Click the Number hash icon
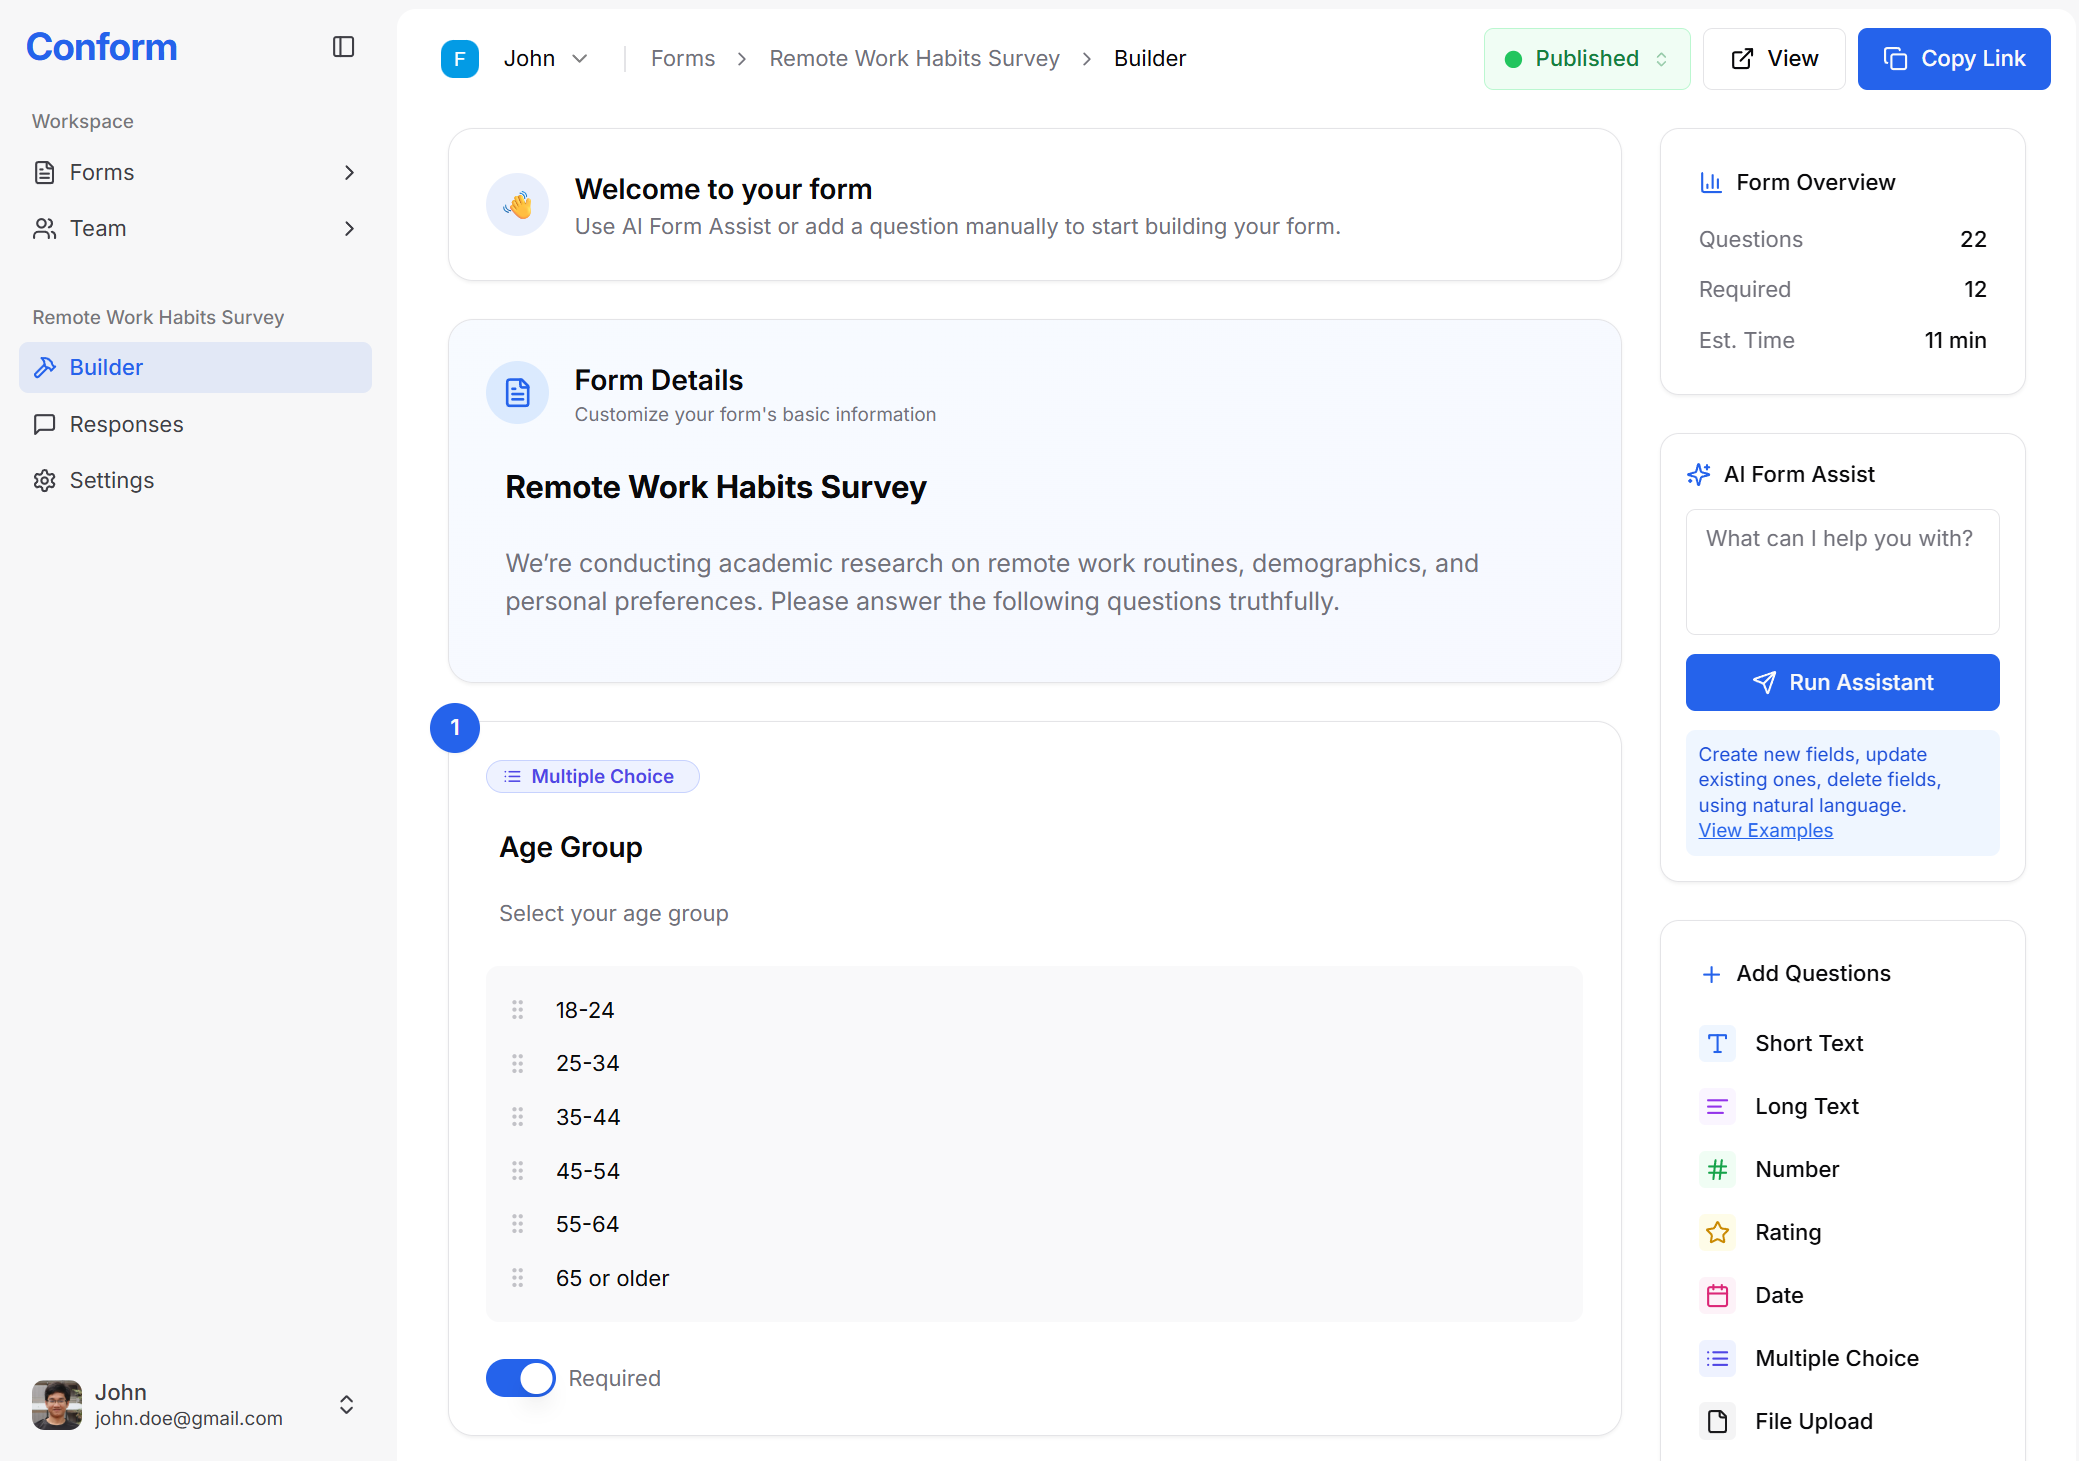2079x1461 pixels. point(1717,1169)
